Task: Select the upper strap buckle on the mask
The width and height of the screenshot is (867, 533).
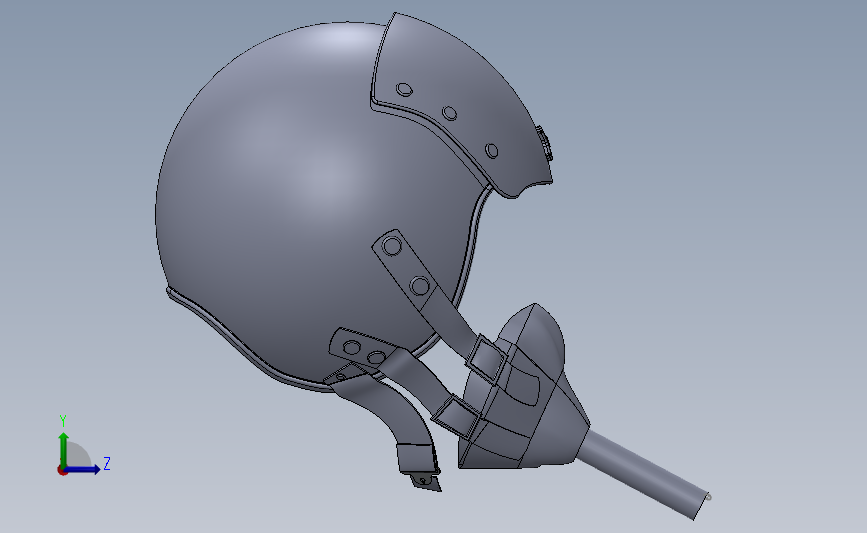Action: click(485, 359)
